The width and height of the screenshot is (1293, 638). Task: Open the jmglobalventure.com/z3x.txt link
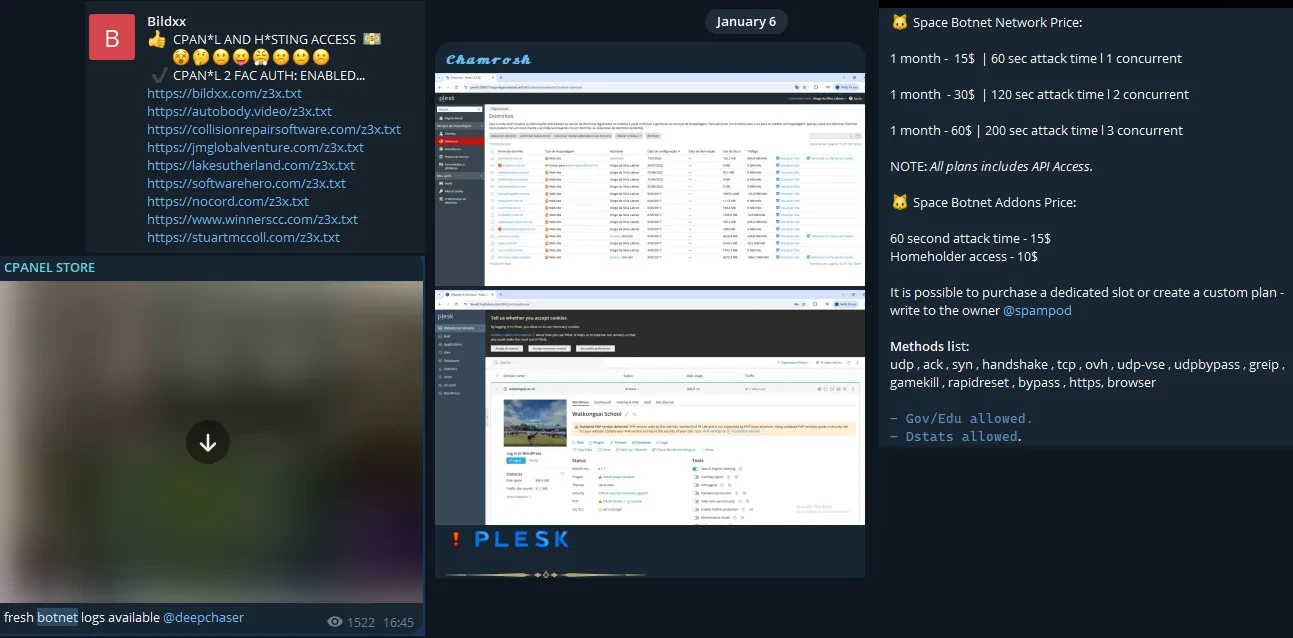[255, 147]
